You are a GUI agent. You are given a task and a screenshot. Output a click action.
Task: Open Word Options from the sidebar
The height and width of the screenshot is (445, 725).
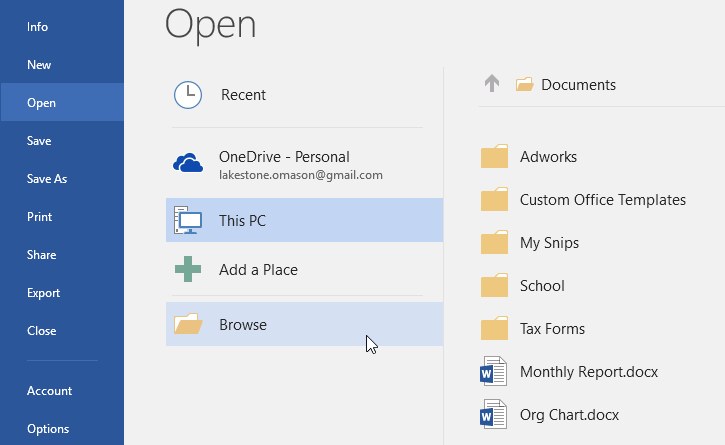[x=48, y=429]
